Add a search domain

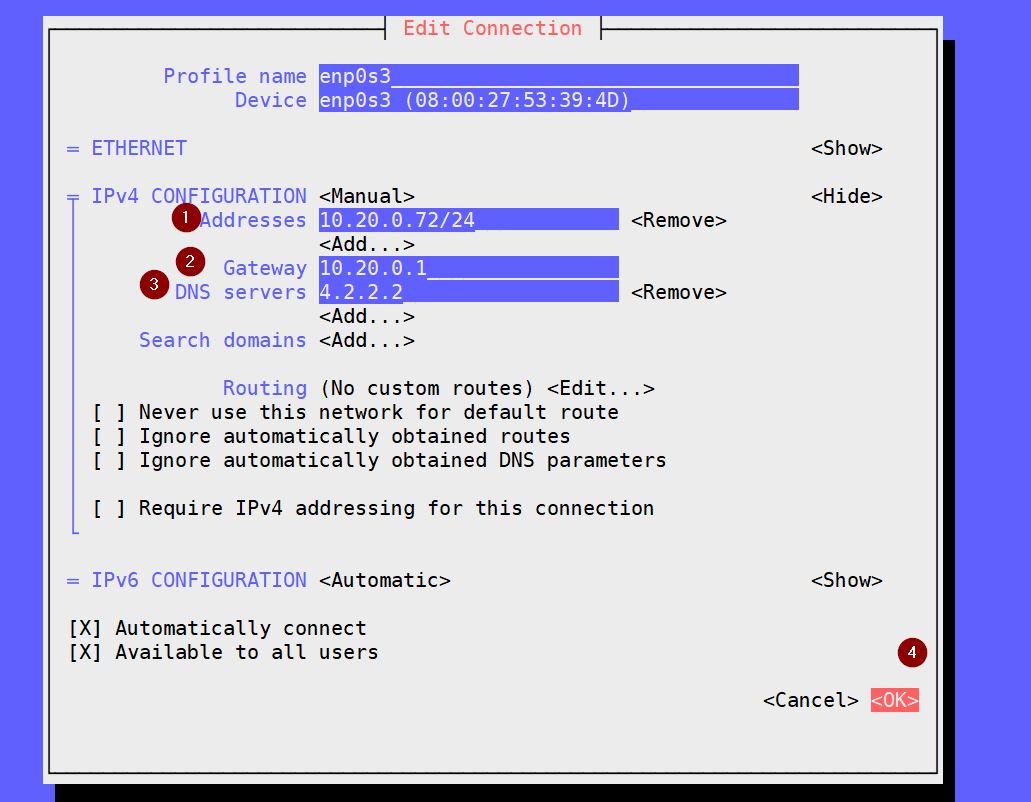366,340
